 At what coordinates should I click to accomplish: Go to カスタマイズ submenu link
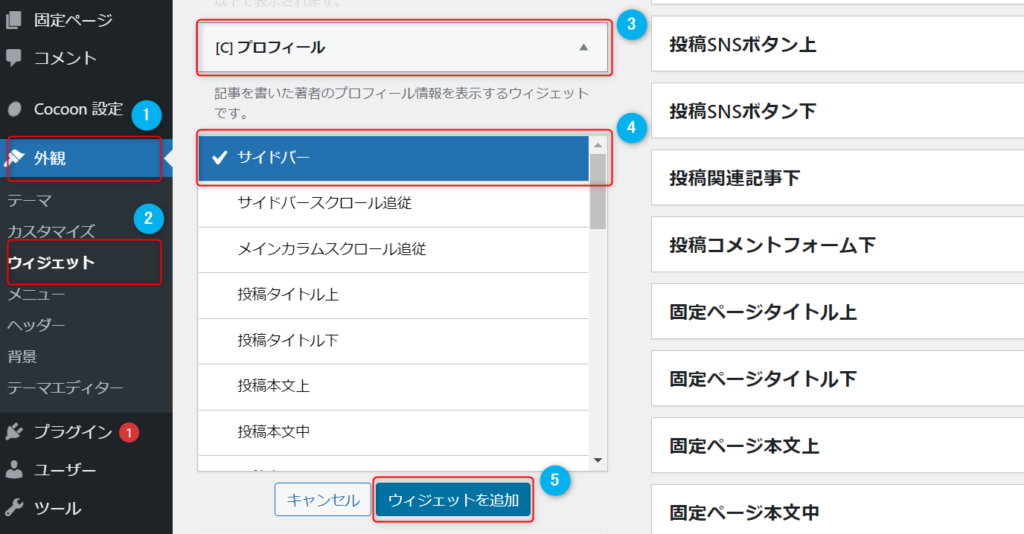(52, 231)
